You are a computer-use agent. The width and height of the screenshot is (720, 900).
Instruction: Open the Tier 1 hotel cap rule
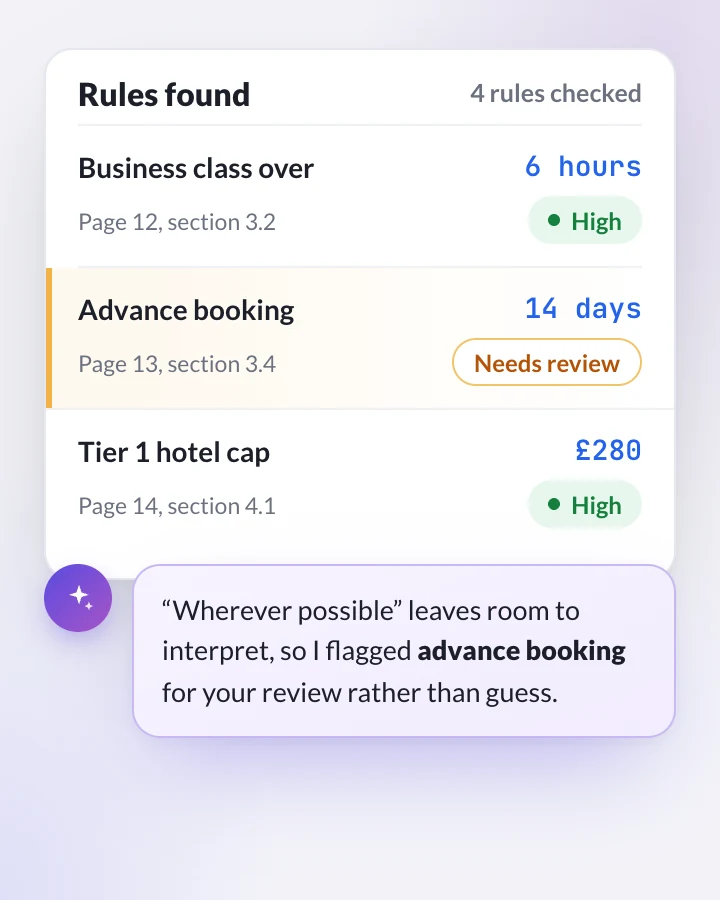(x=359, y=480)
